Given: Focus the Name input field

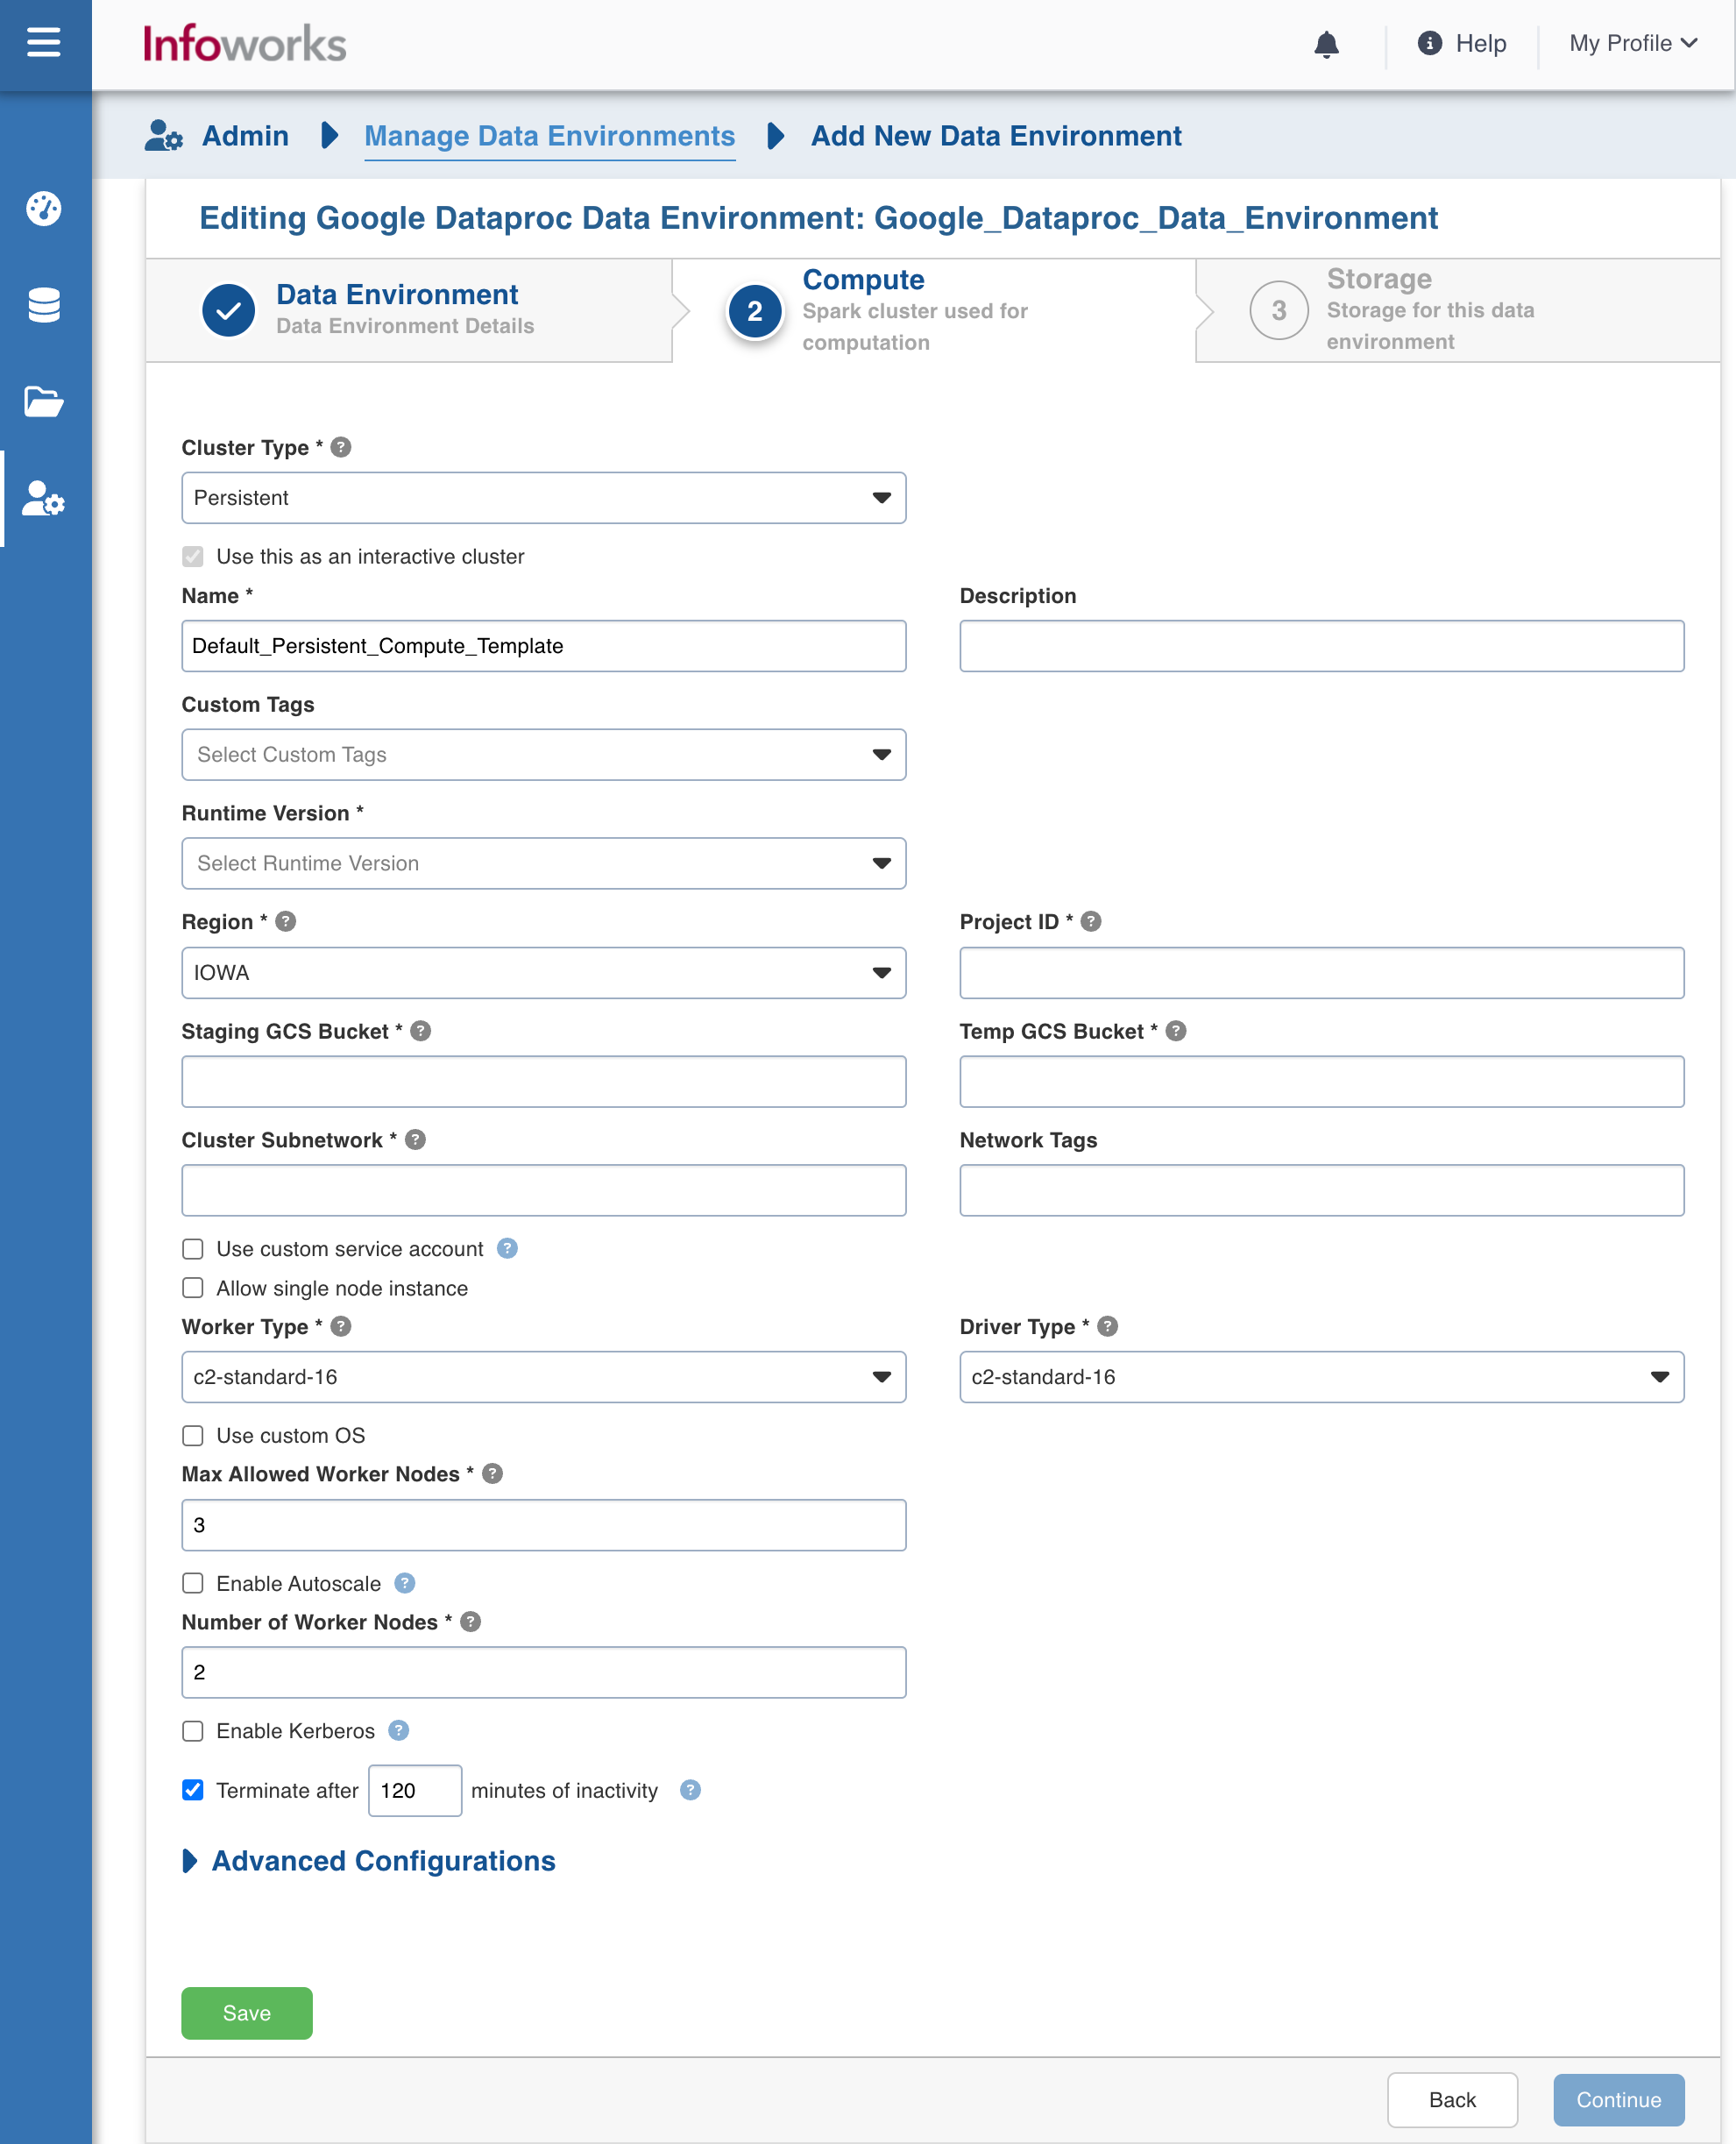Looking at the screenshot, I should (x=544, y=646).
